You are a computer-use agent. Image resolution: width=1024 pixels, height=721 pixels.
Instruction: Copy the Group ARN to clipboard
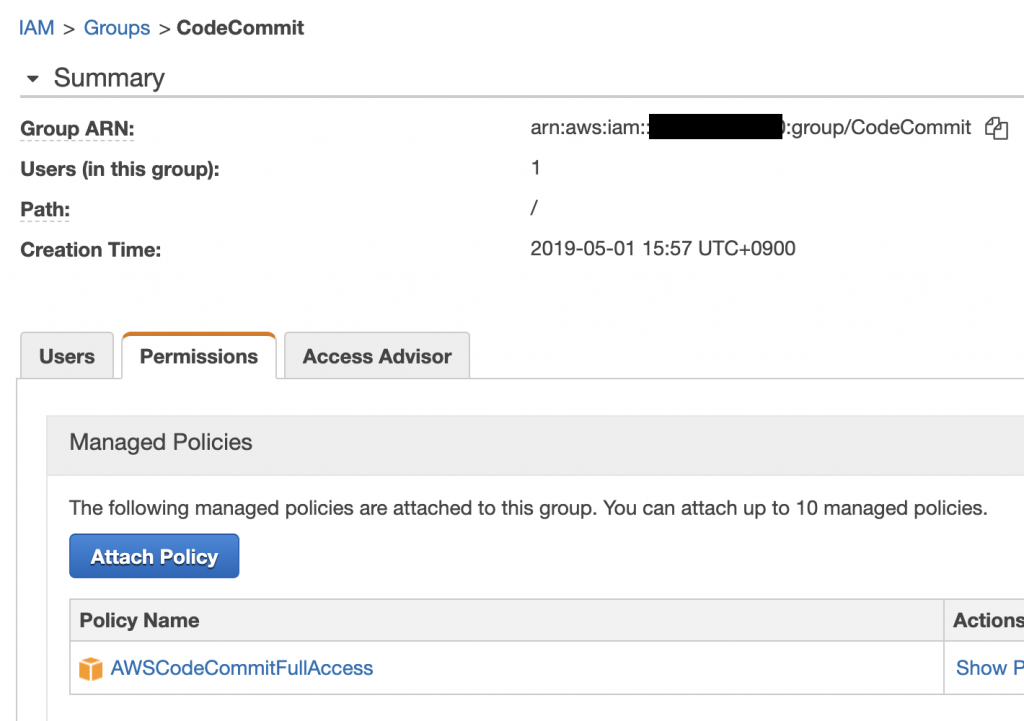click(996, 128)
